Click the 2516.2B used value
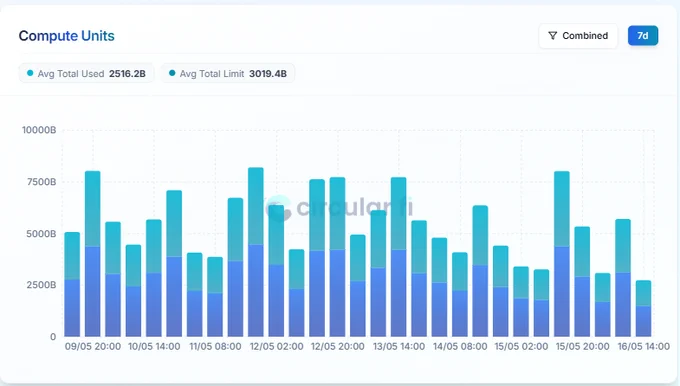Image resolution: width=680 pixels, height=386 pixels. click(x=127, y=74)
